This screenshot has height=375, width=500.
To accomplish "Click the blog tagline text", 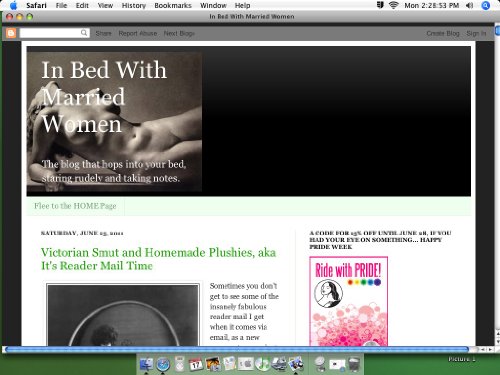I will [x=114, y=171].
